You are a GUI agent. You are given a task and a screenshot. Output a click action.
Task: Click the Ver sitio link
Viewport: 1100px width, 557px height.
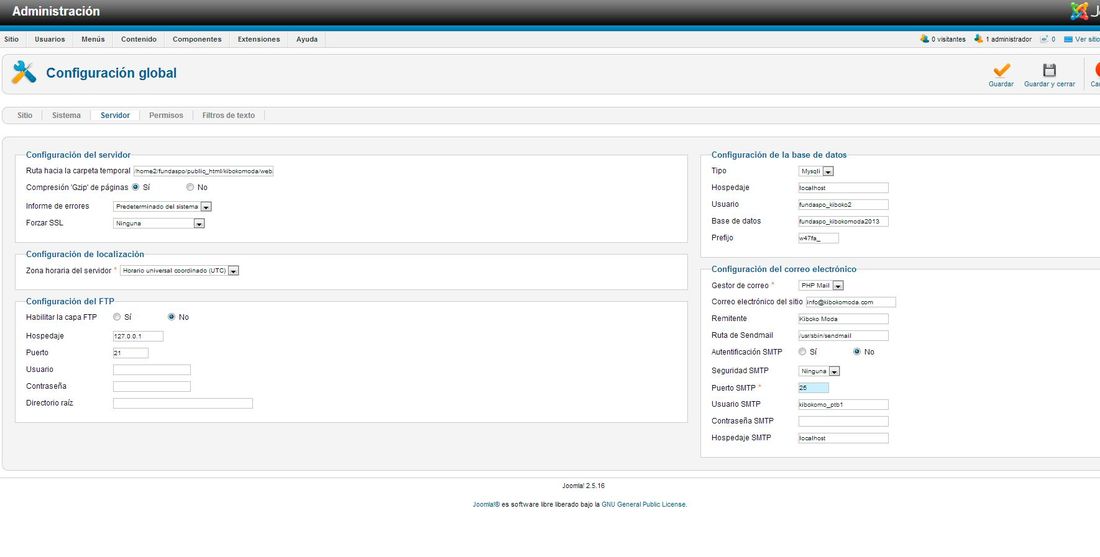[x=1087, y=39]
